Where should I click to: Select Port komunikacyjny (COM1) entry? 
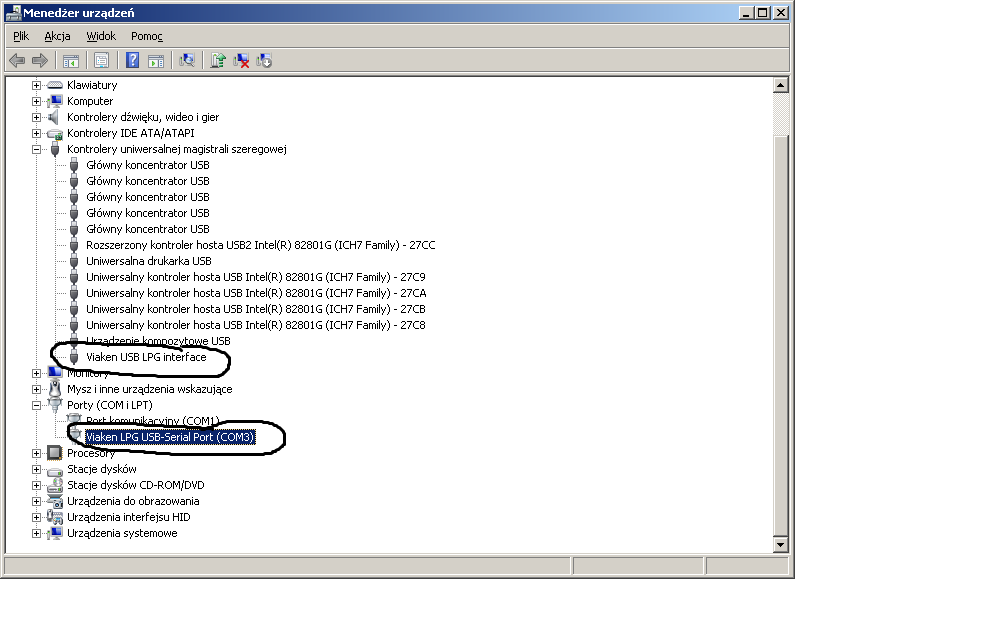[x=153, y=421]
